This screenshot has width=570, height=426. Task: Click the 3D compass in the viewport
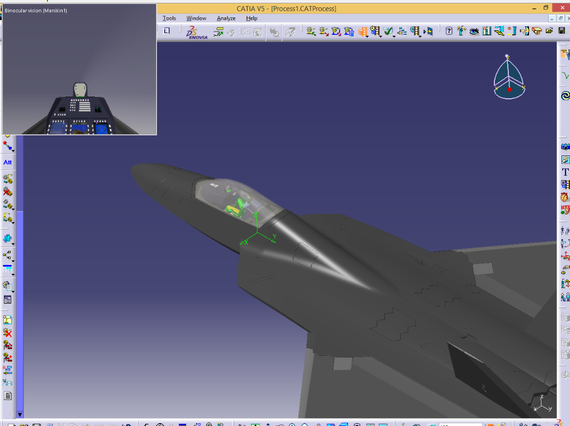(x=509, y=78)
